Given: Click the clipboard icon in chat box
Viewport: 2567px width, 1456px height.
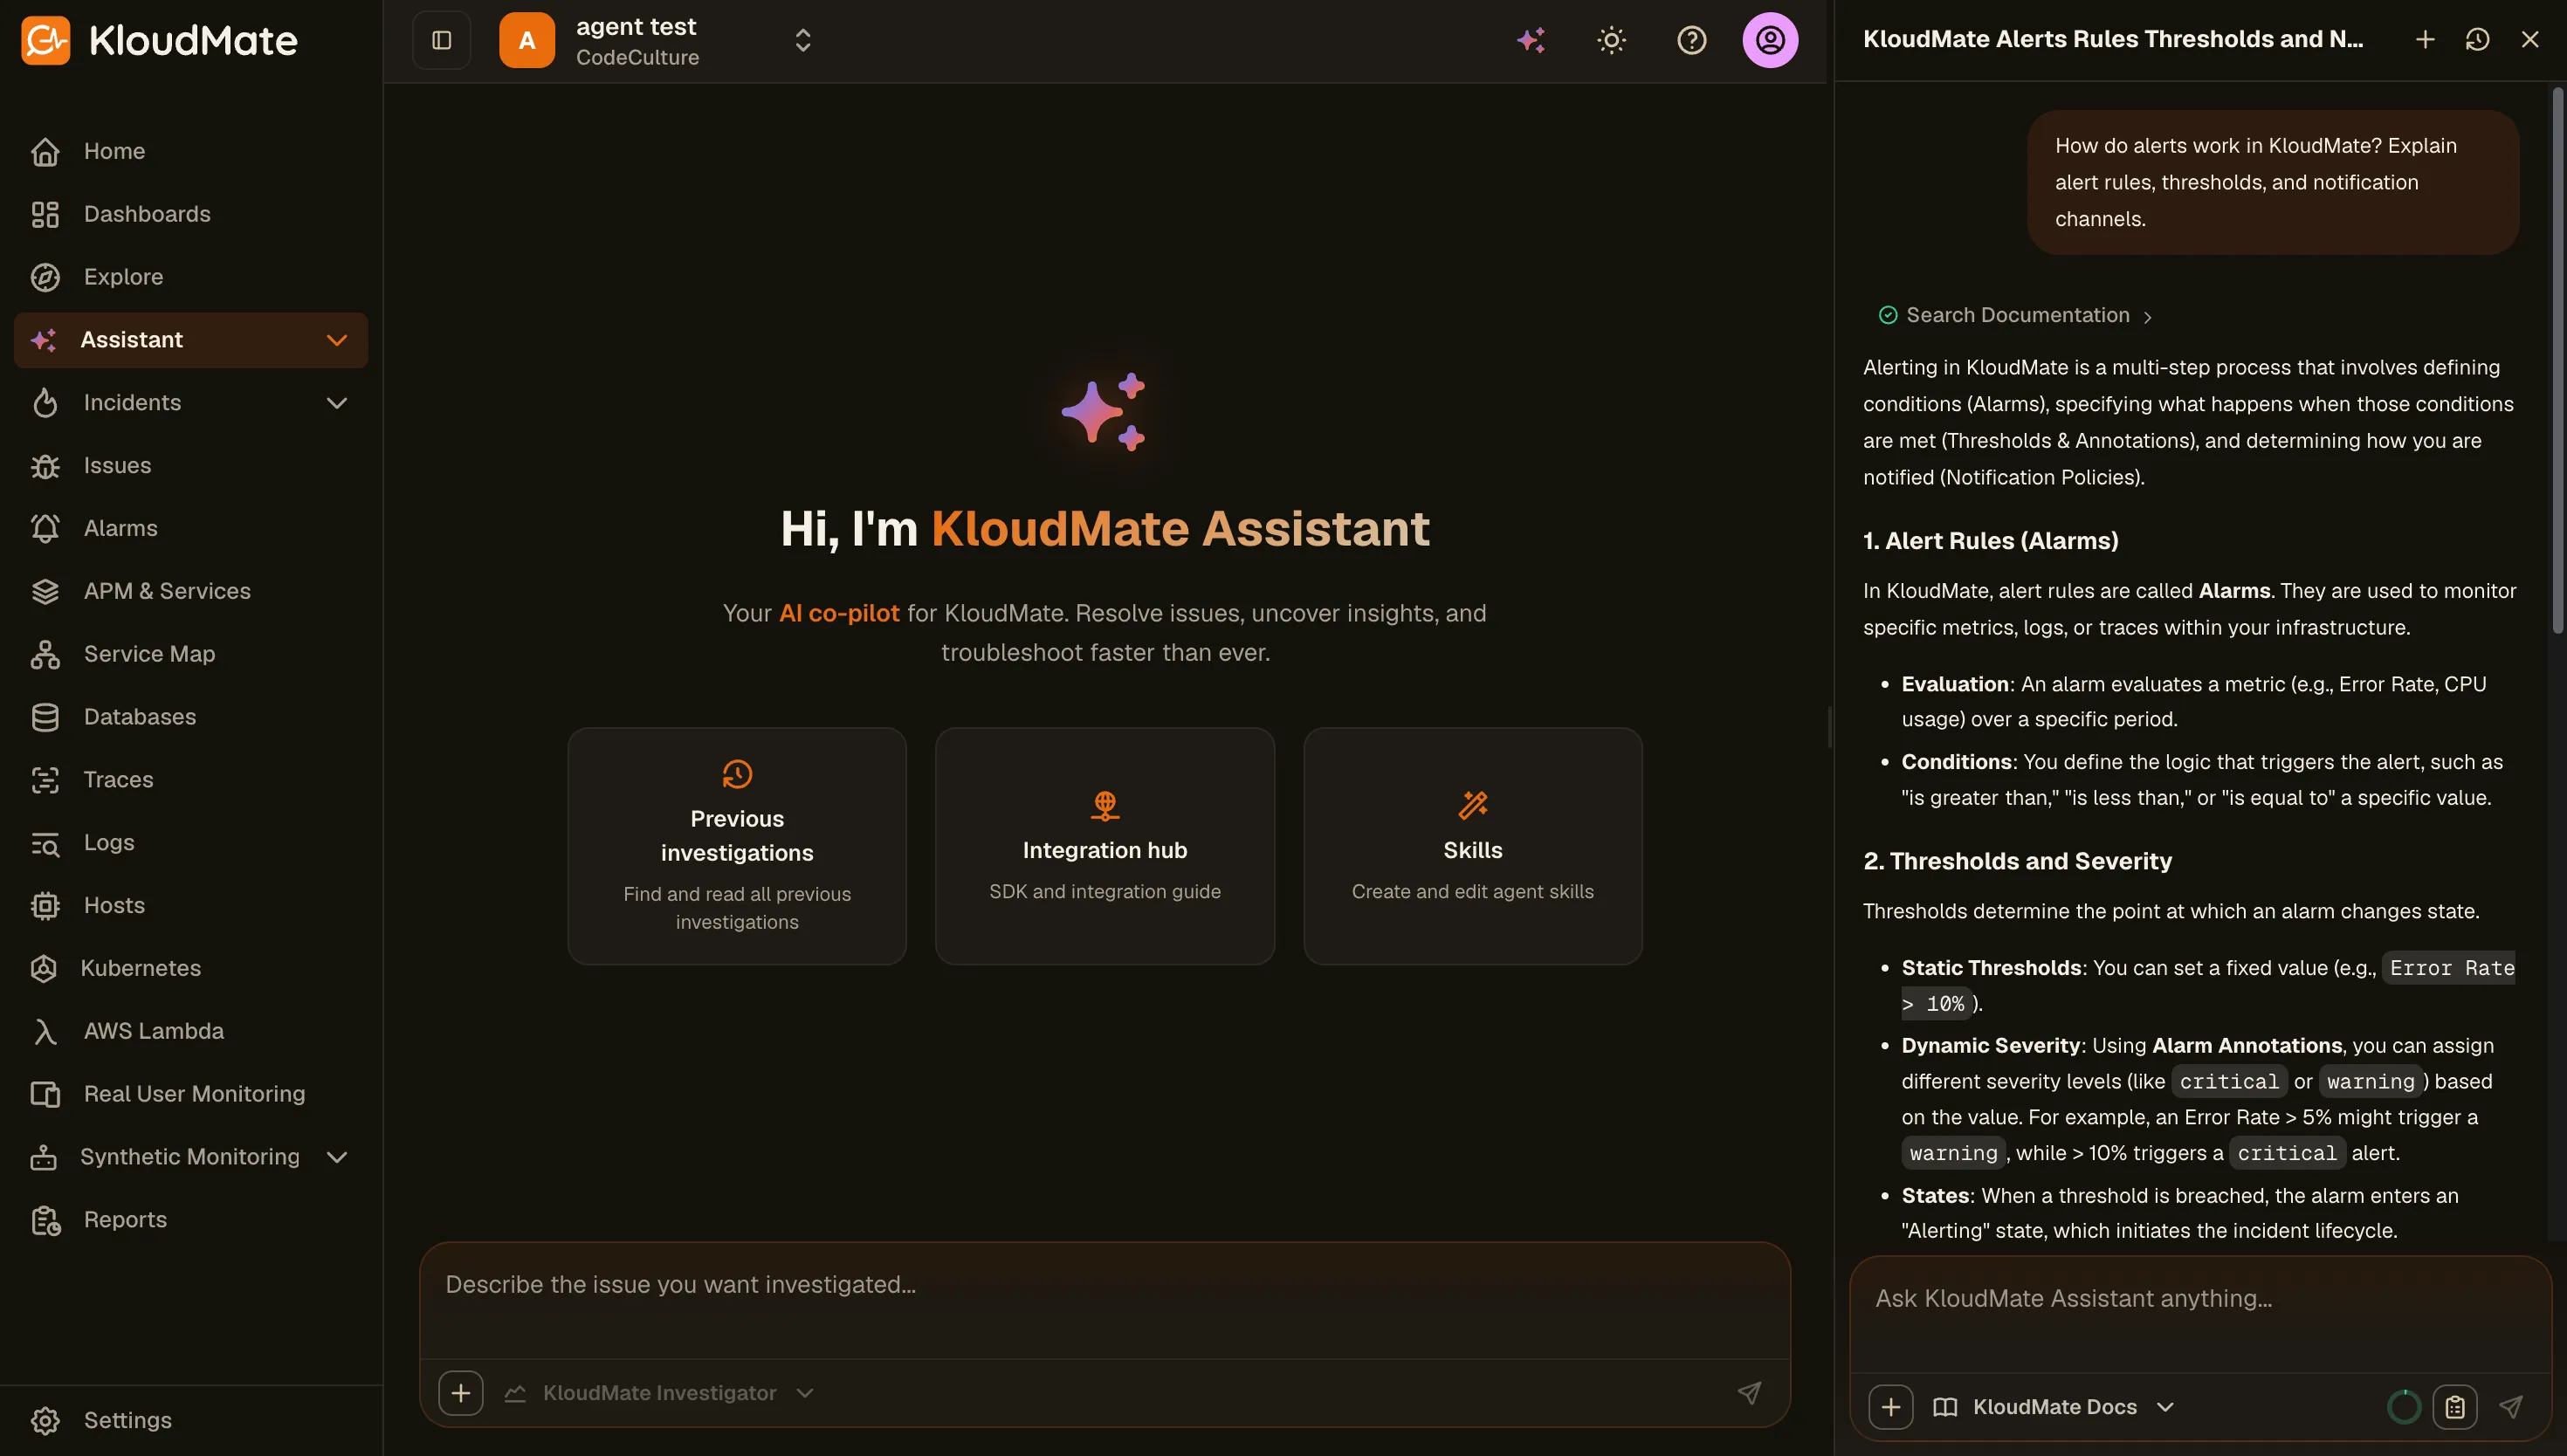Looking at the screenshot, I should 2454,1407.
